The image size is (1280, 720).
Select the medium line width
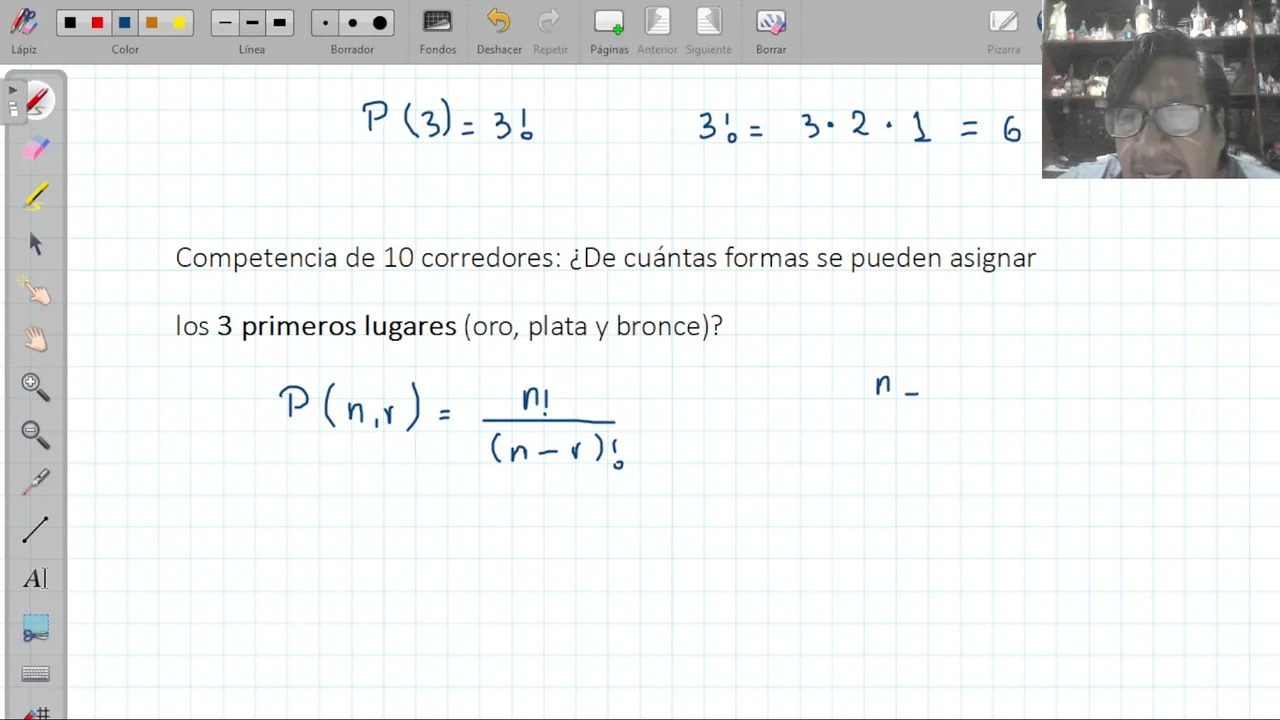click(x=252, y=23)
